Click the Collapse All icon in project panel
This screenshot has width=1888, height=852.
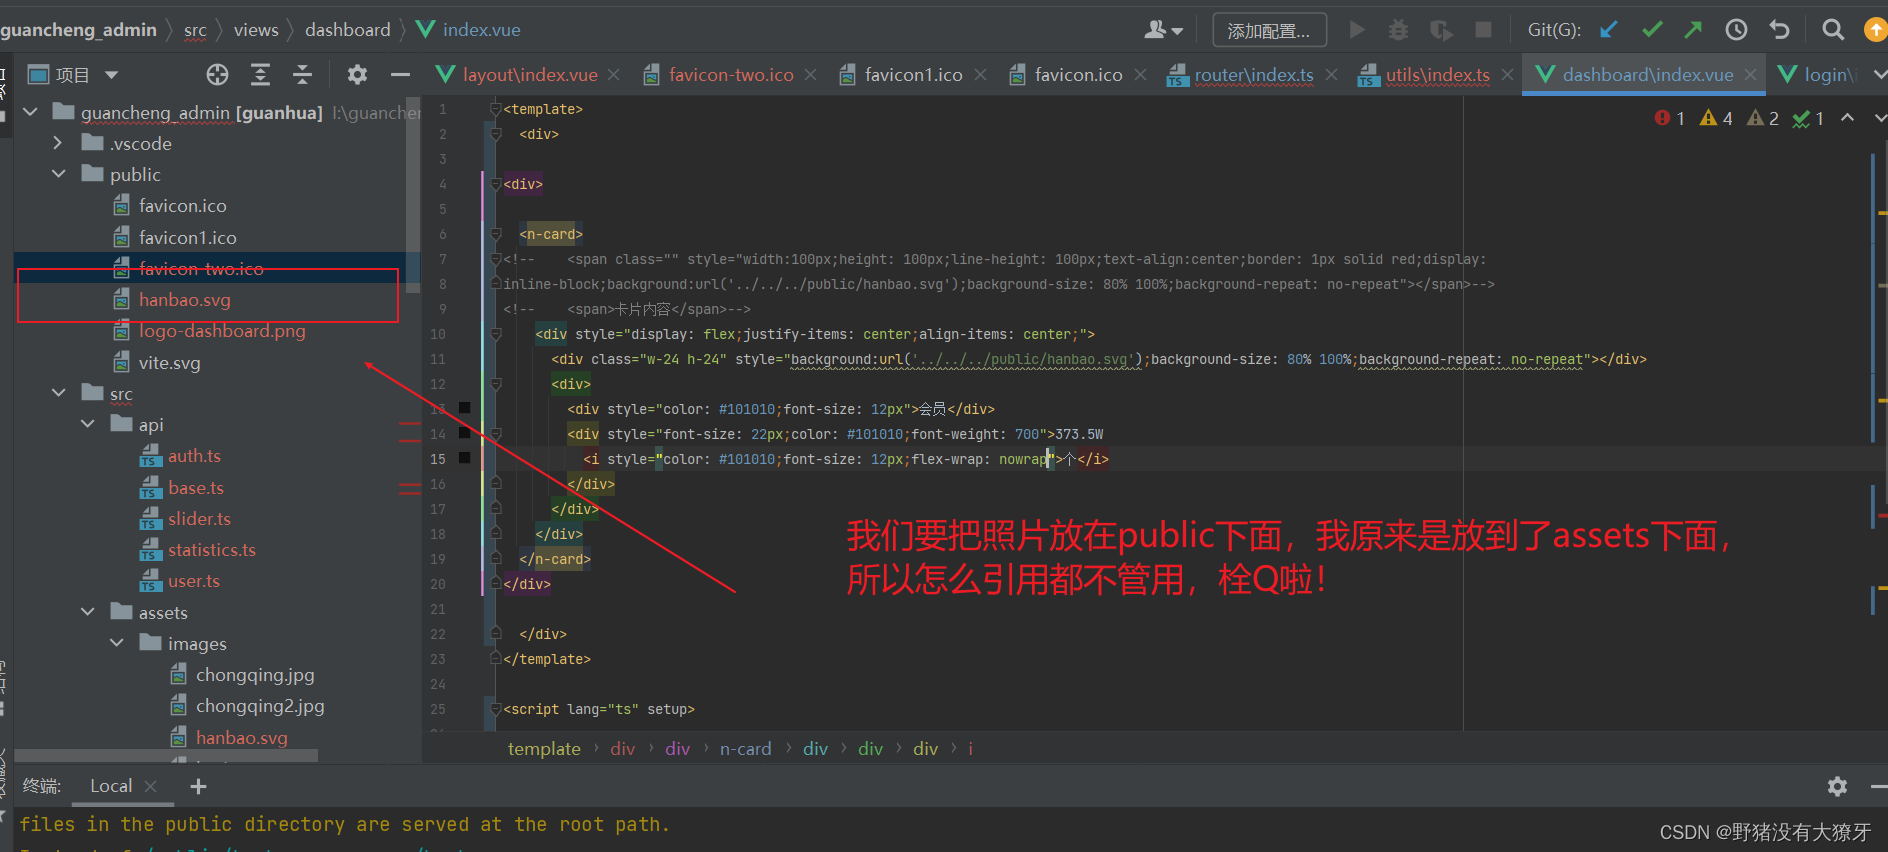coord(302,74)
